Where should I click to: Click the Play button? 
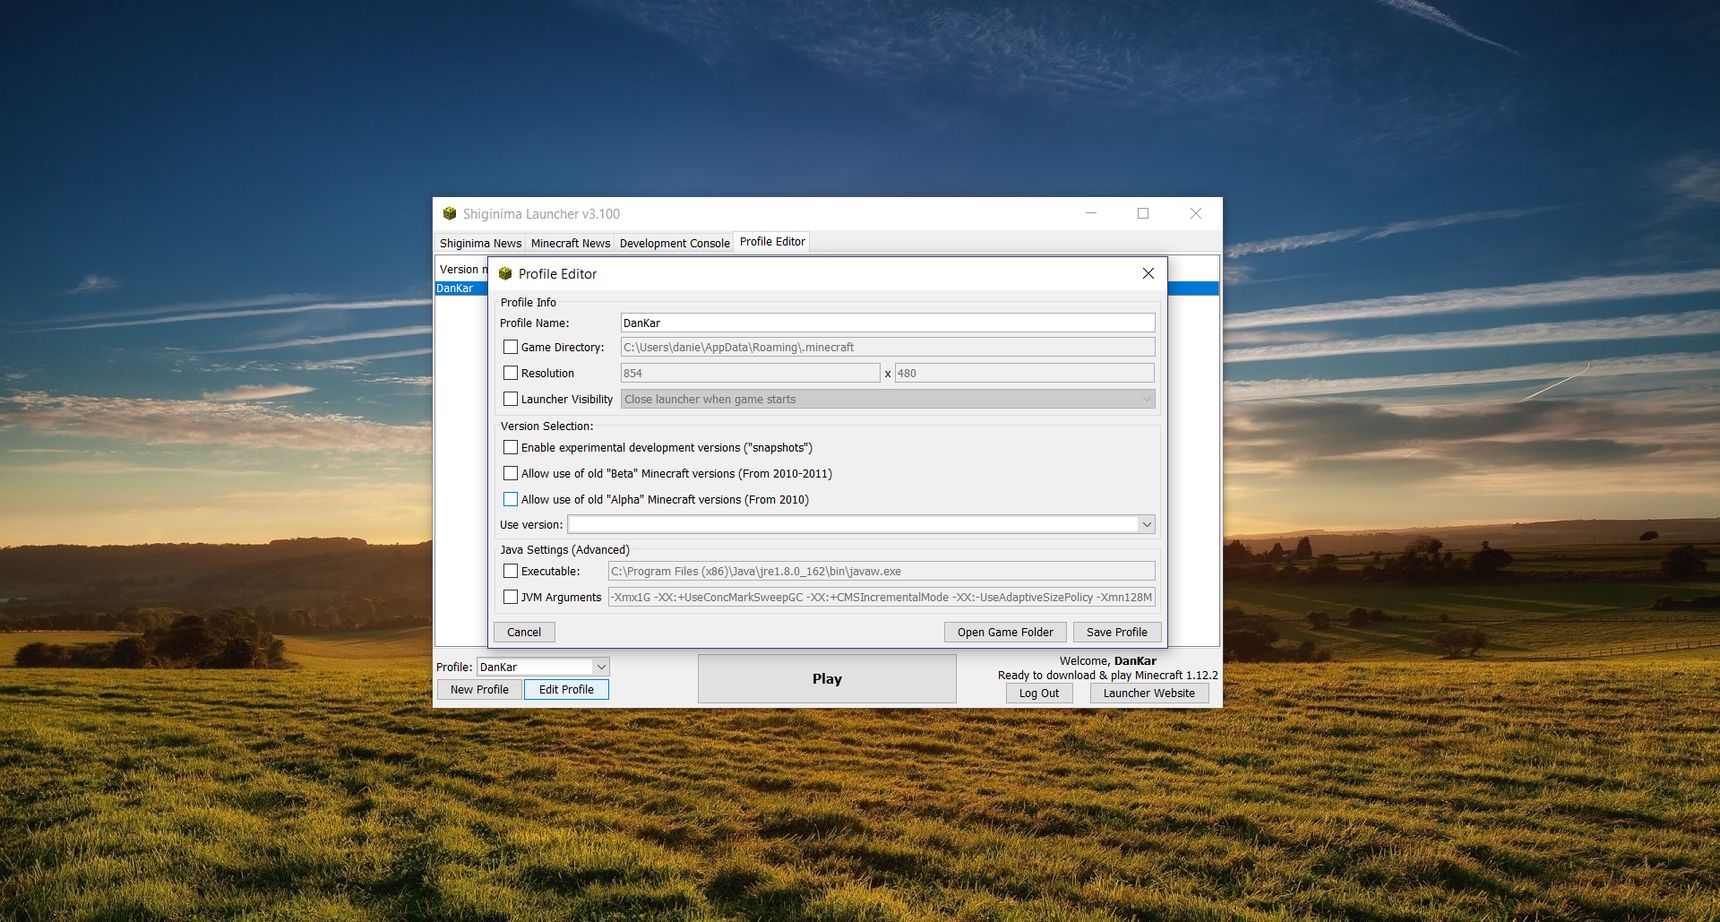coord(827,679)
